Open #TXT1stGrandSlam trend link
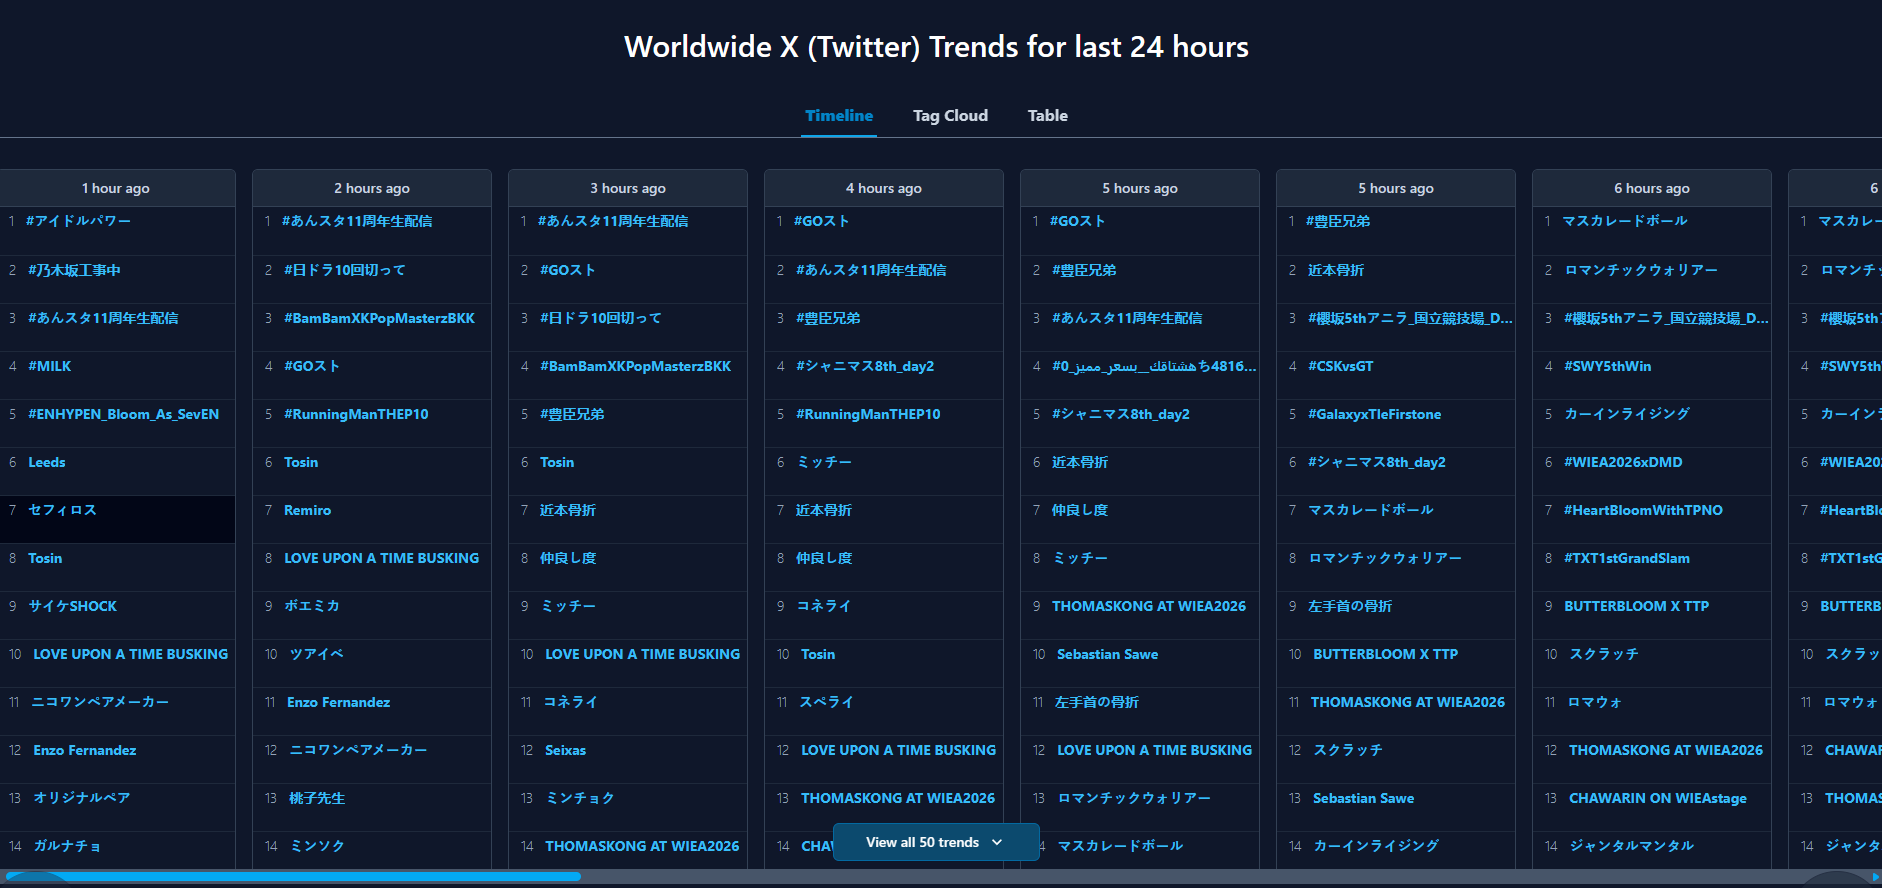The height and width of the screenshot is (888, 1882). 1627,558
